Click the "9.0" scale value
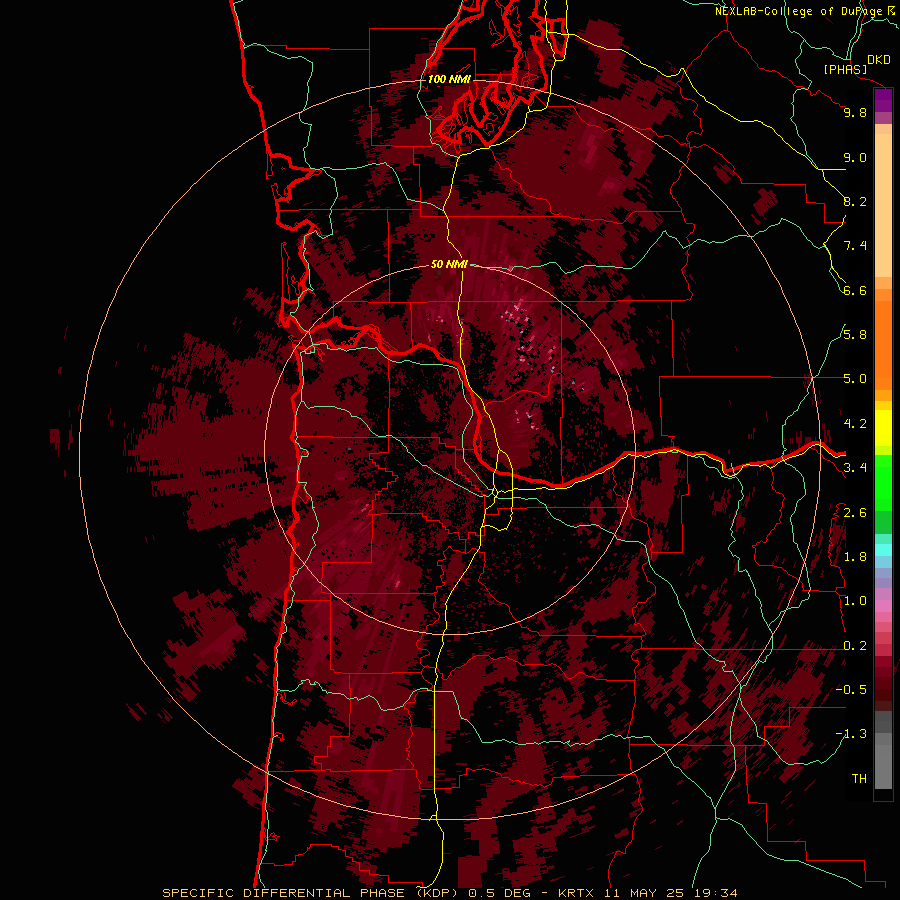900x900 pixels. pyautogui.click(x=855, y=157)
